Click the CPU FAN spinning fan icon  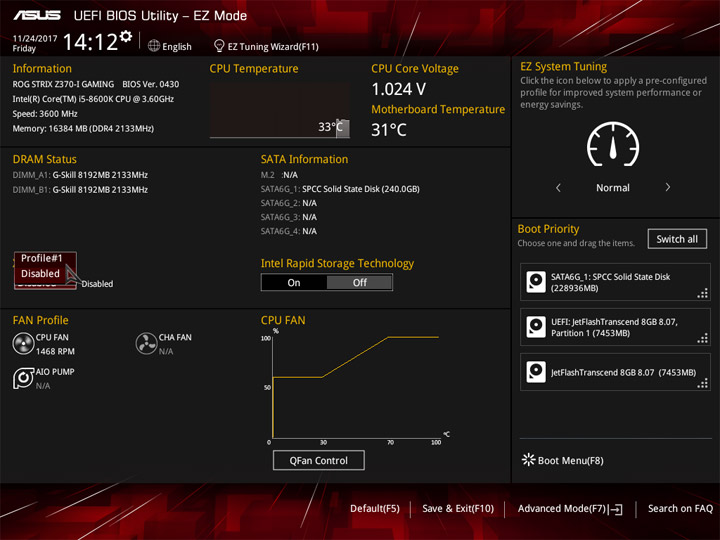click(23, 343)
